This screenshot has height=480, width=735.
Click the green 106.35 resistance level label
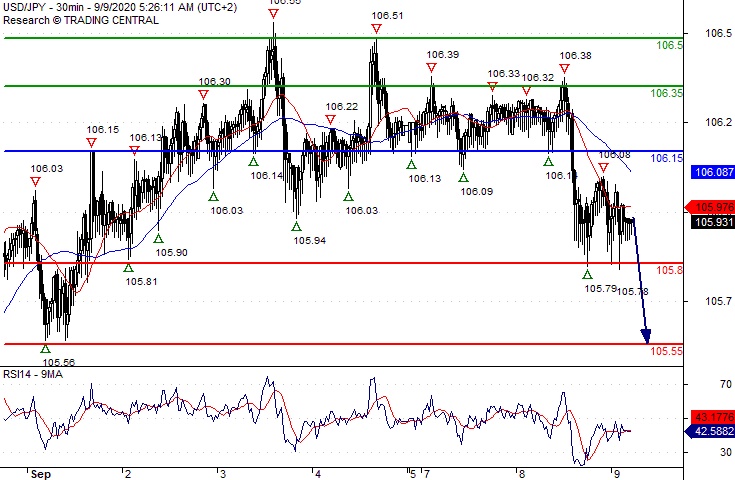[x=666, y=93]
